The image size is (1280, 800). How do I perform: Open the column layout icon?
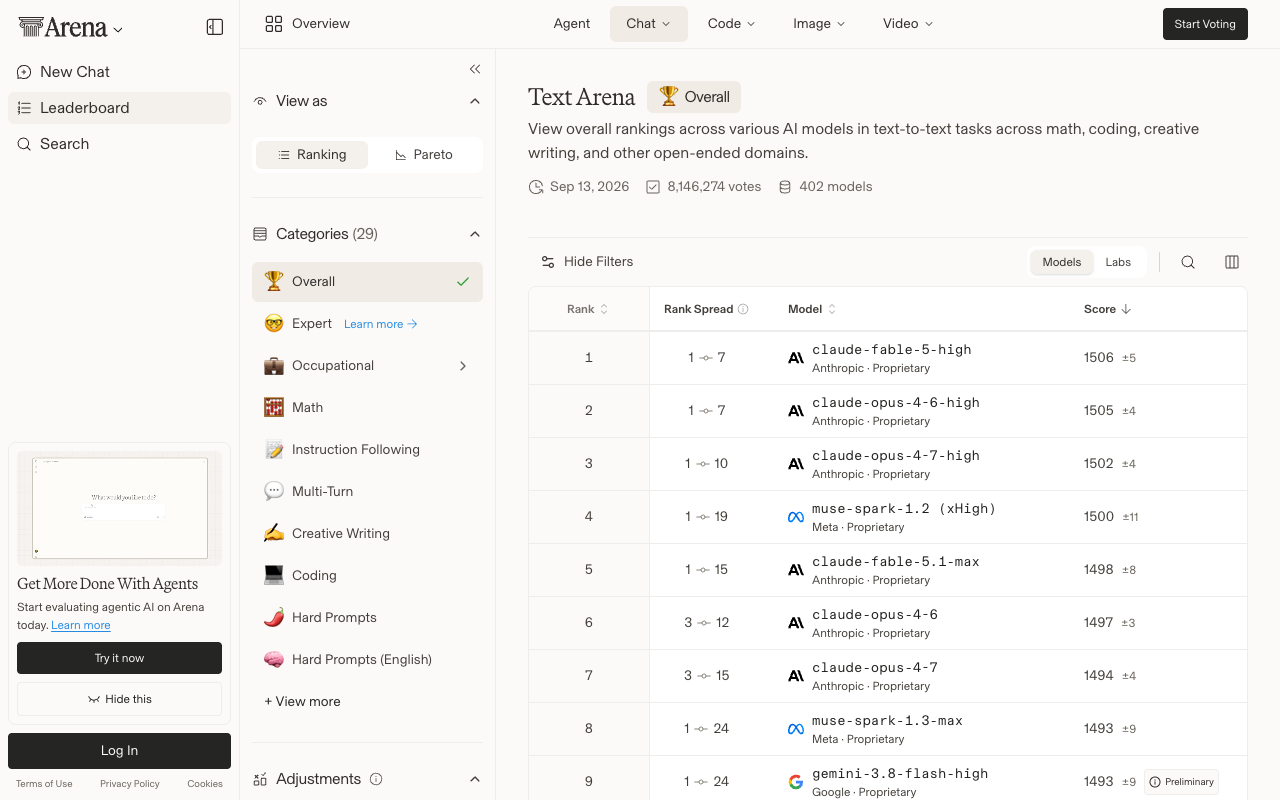pyautogui.click(x=1232, y=262)
